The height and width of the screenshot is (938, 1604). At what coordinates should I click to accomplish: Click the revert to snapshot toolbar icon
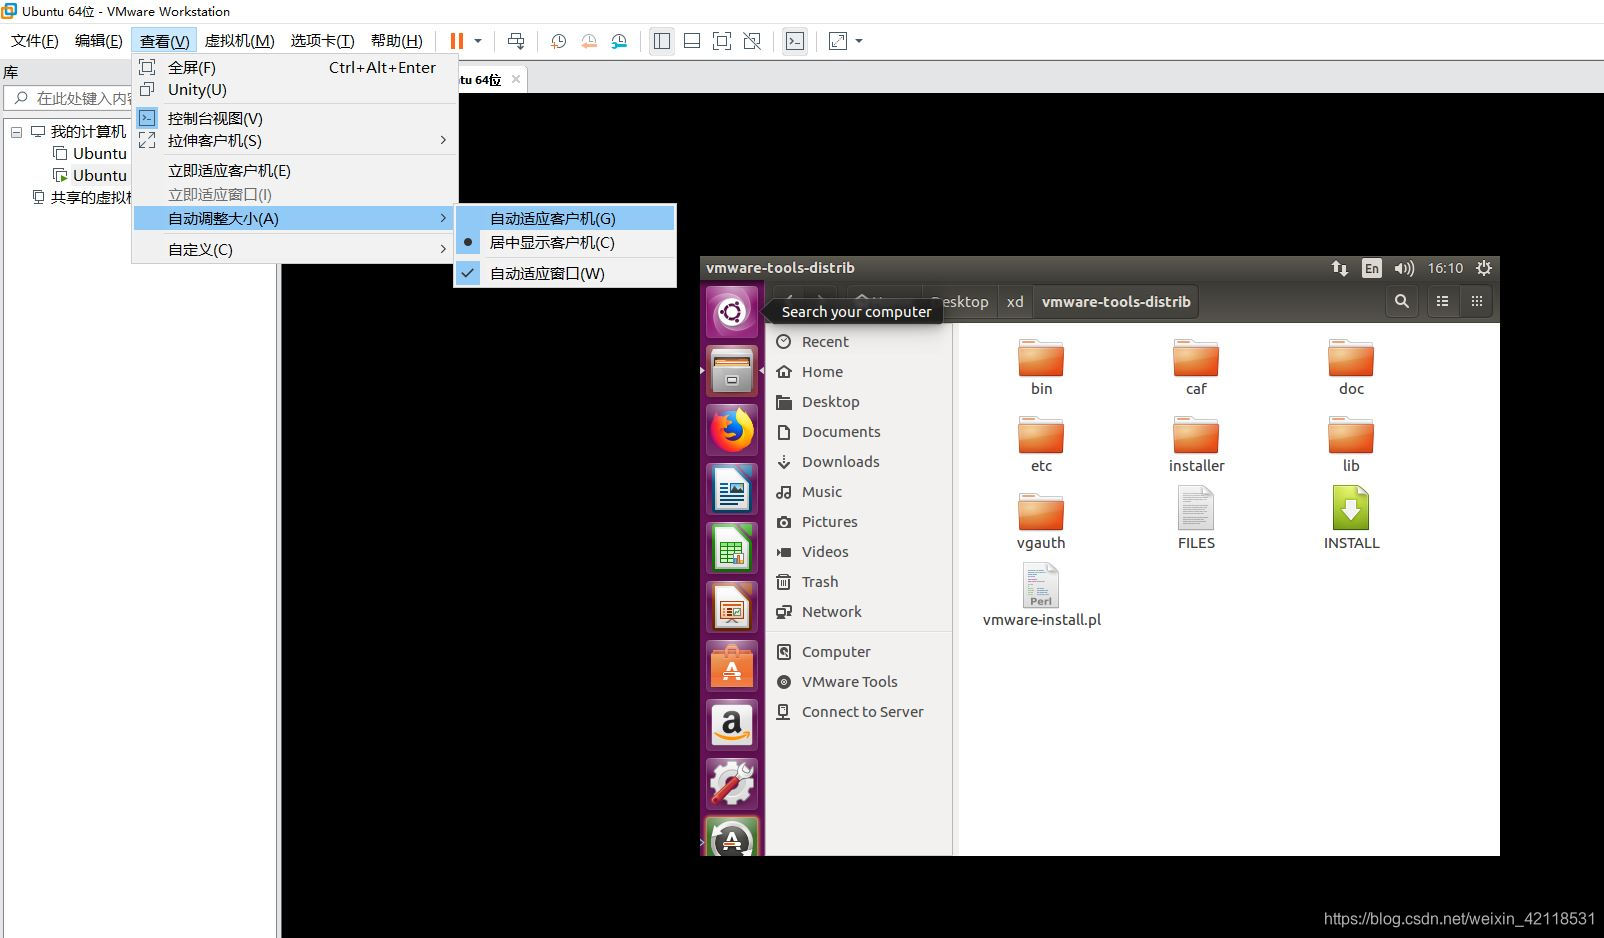pyautogui.click(x=589, y=41)
